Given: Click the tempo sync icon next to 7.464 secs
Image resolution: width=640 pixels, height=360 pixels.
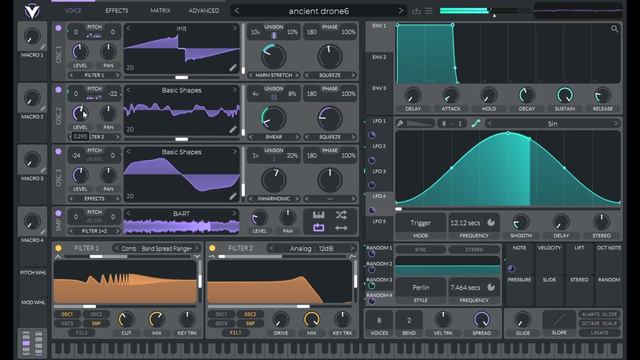Looking at the screenshot, I should tap(491, 287).
